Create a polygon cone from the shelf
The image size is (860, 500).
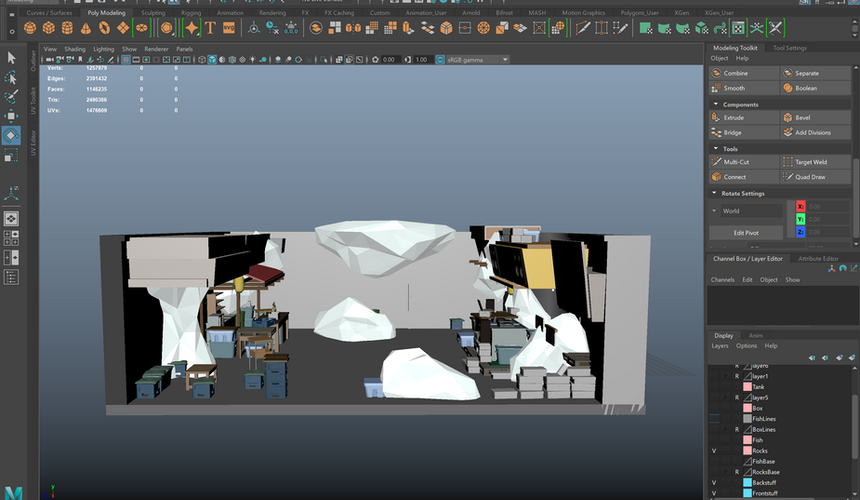tap(86, 27)
